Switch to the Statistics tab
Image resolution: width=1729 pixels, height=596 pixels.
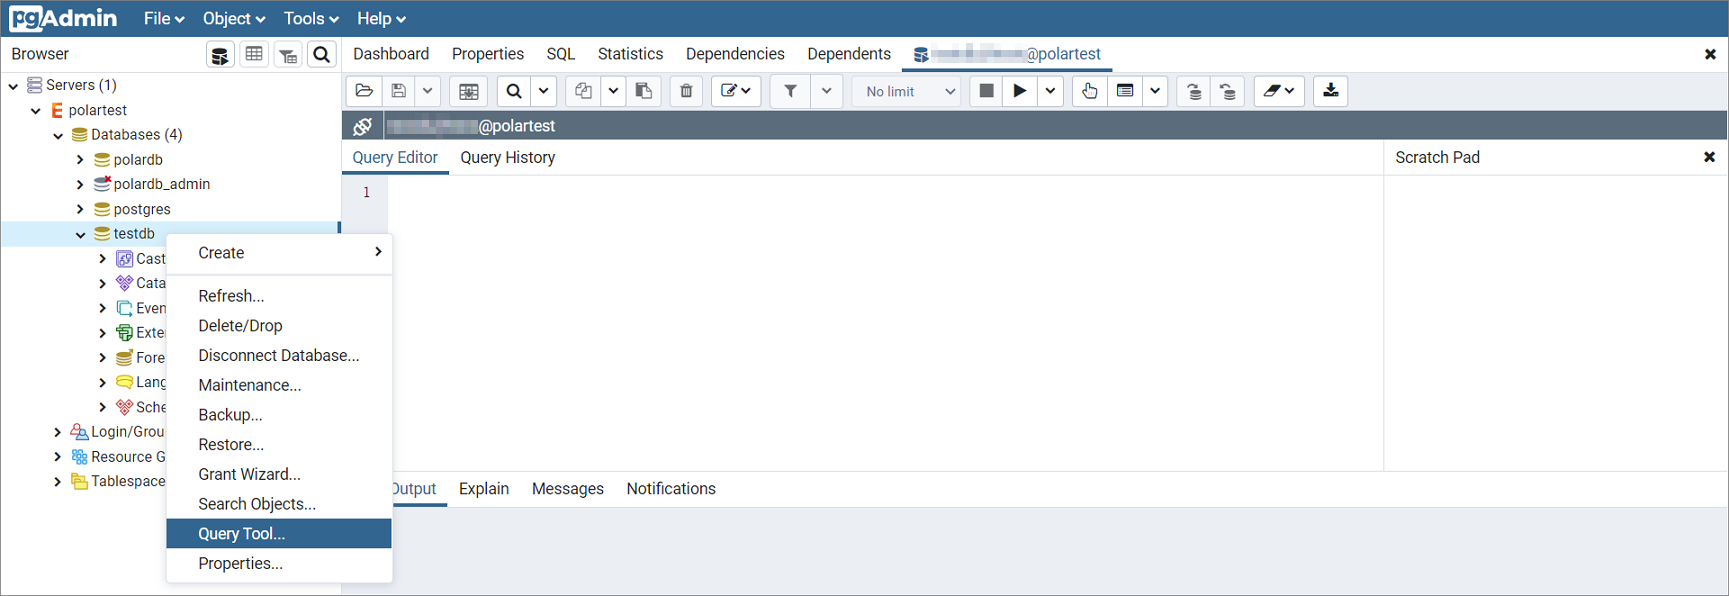(x=630, y=54)
